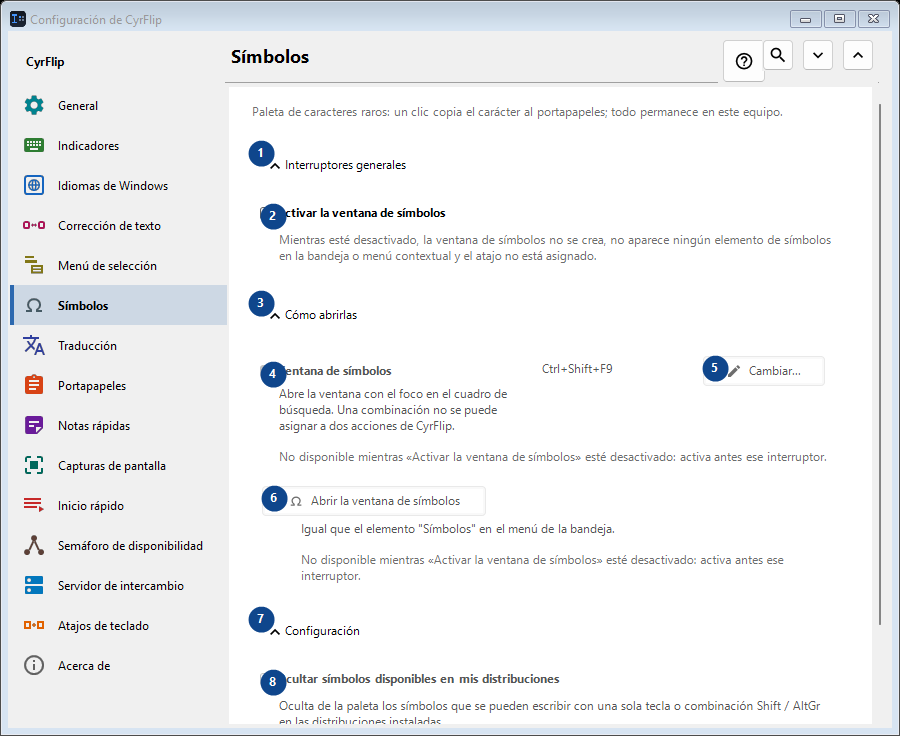Go to previous section with up chevron
The height and width of the screenshot is (736, 900).
(x=858, y=55)
